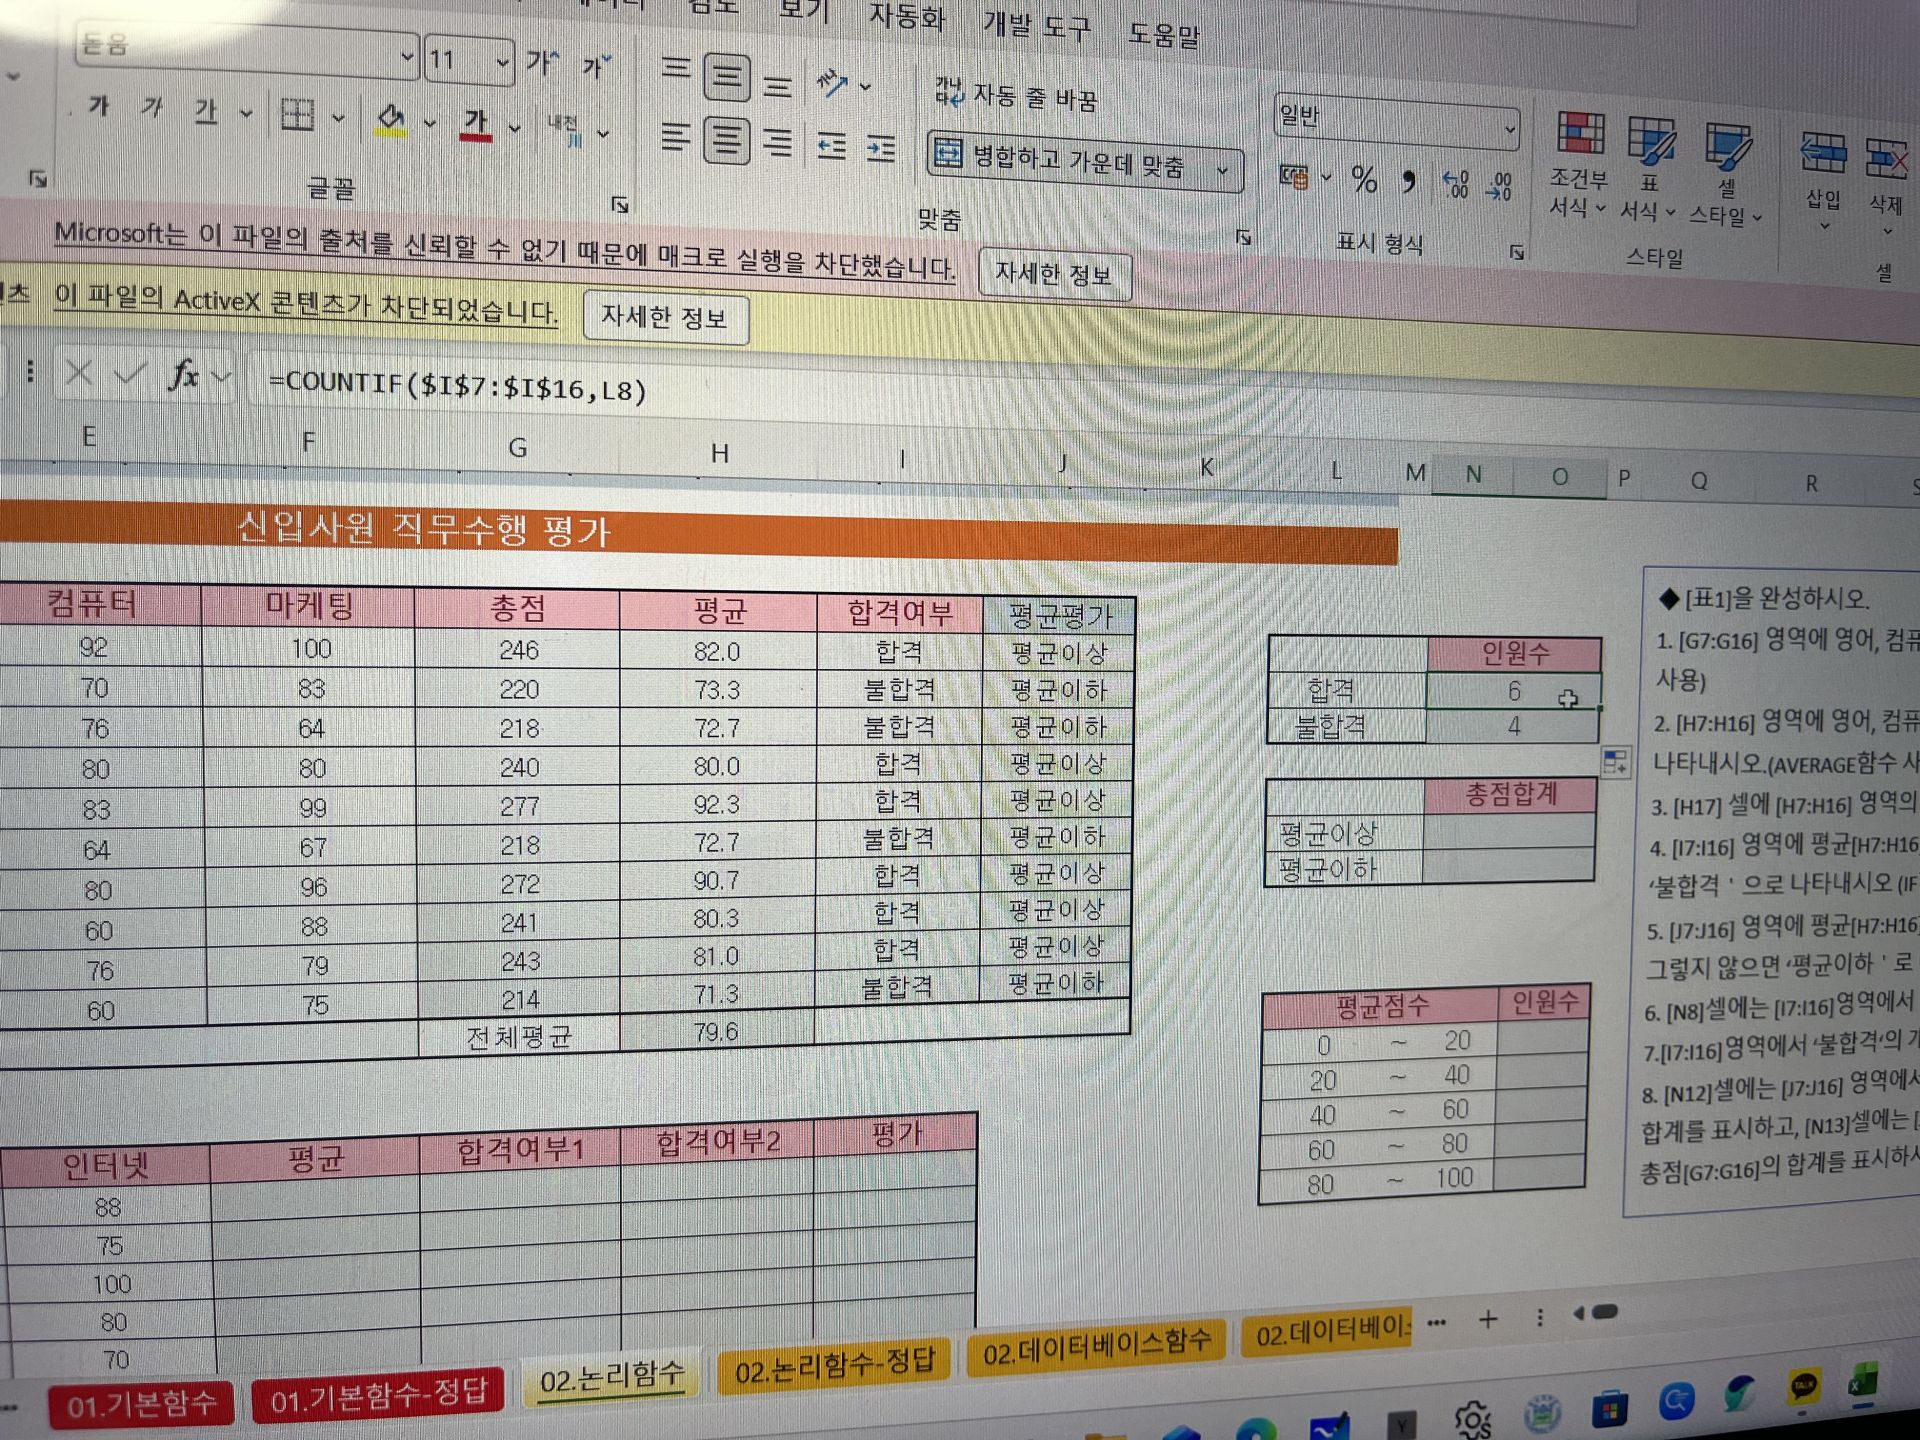Click cell N8 showing value 6

tap(1512, 691)
